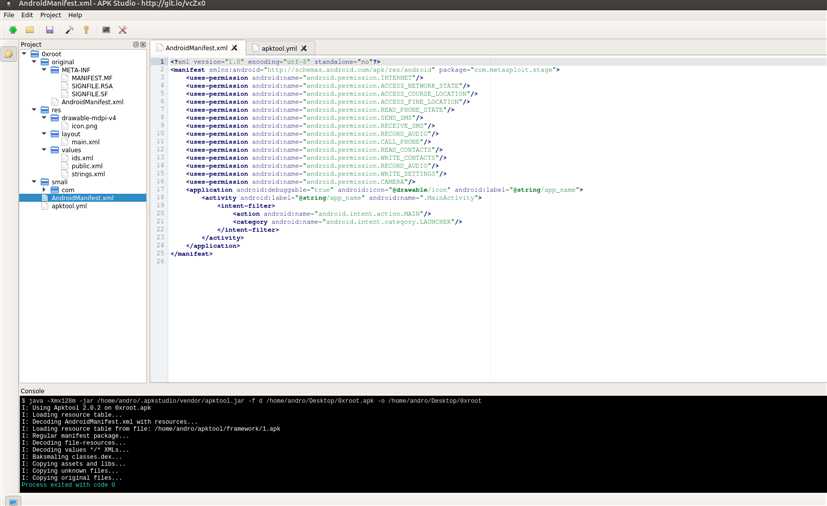
Task: Select MANIFEST.MF in the project tree
Action: click(x=92, y=78)
